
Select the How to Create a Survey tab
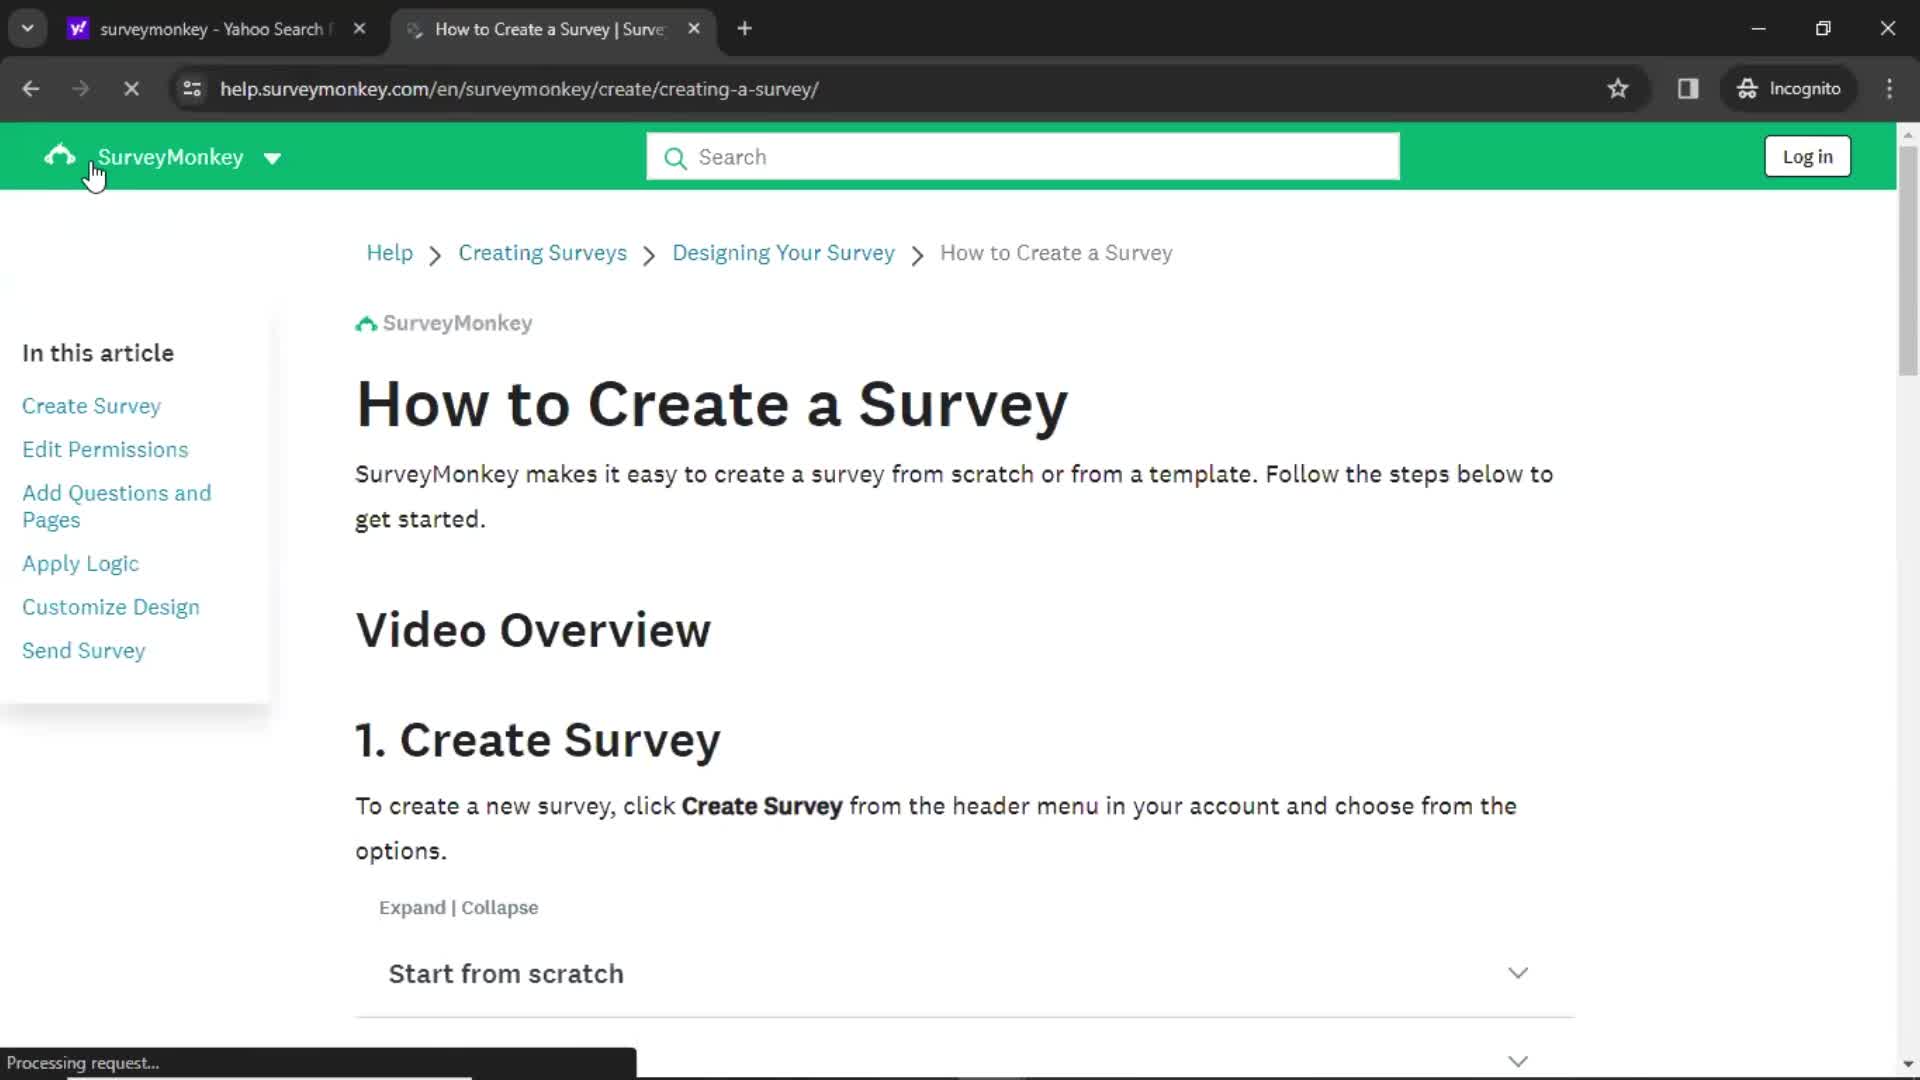point(550,29)
